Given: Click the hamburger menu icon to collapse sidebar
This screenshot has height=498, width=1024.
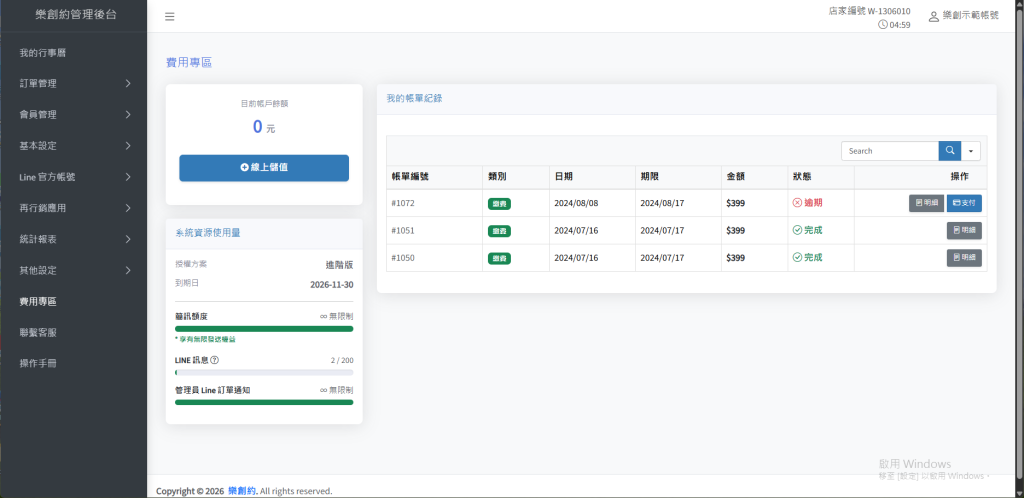Looking at the screenshot, I should tap(170, 17).
